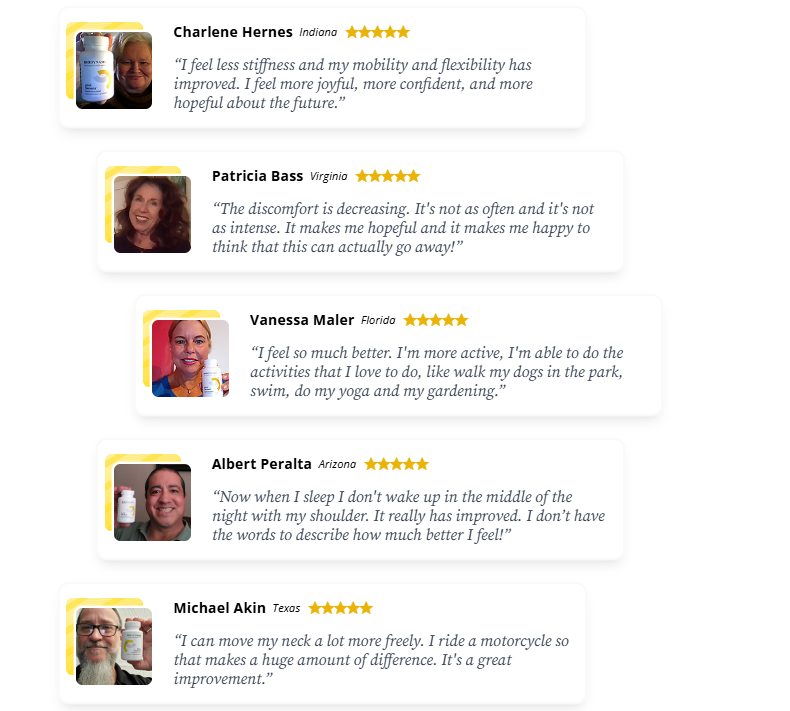Click Albert Peralta's profile photo

(152, 502)
